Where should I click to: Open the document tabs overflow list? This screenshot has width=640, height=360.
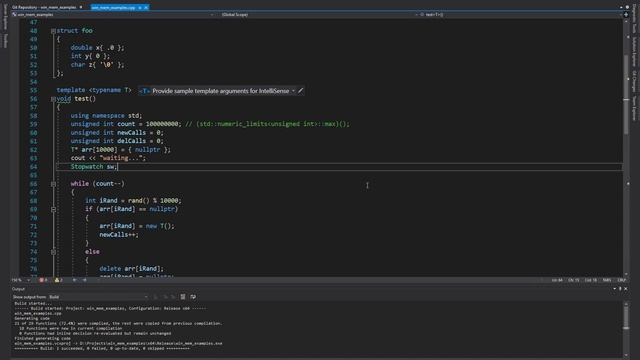(622, 7)
